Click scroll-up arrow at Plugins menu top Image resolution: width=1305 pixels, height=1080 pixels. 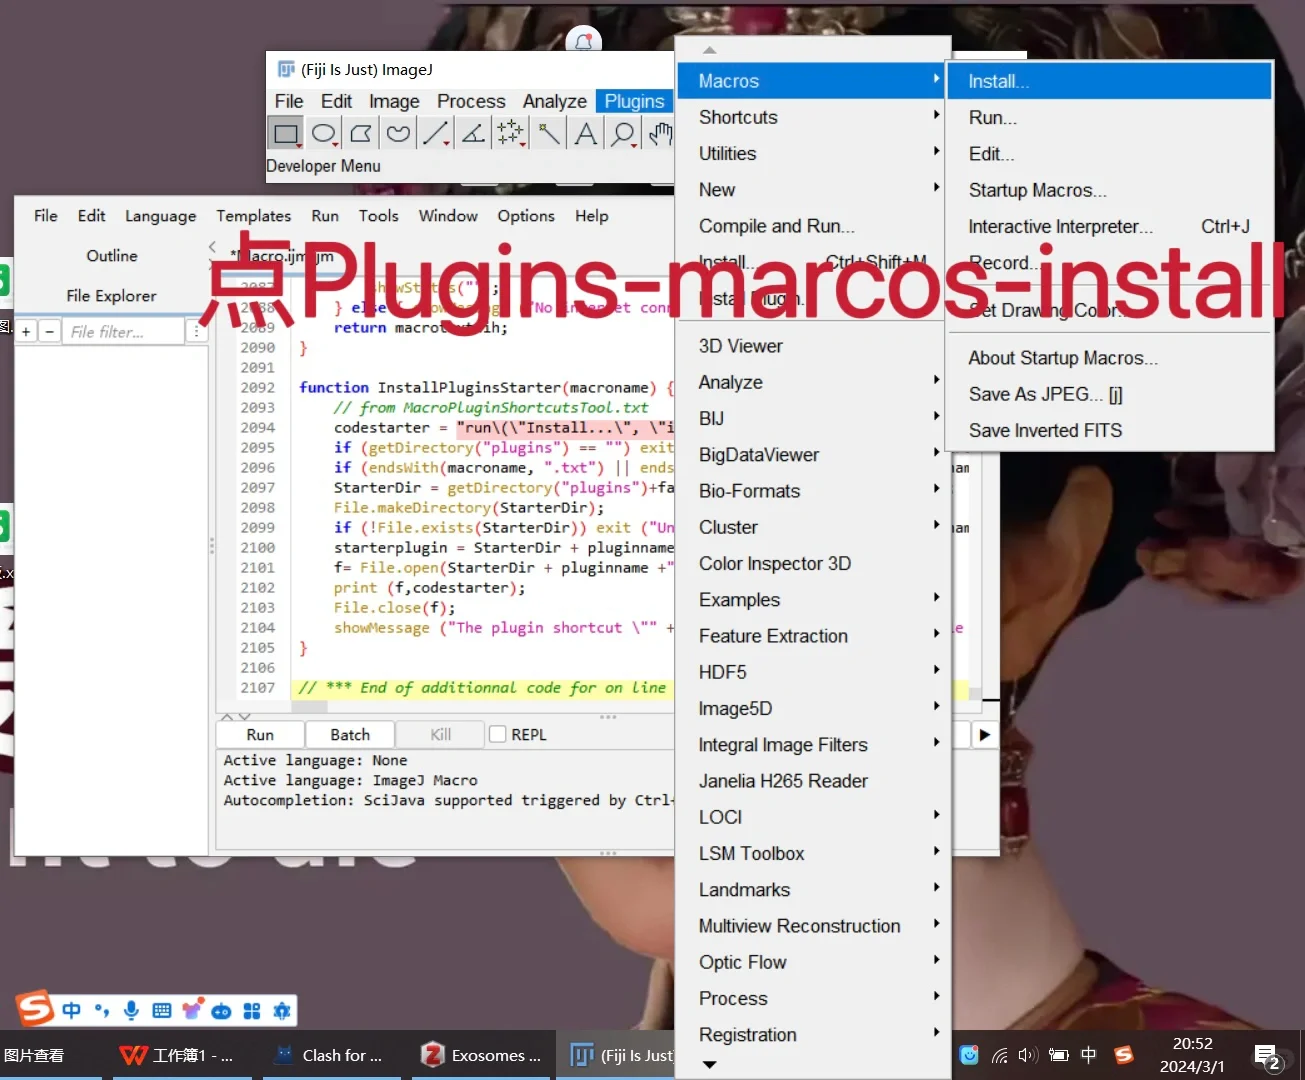point(710,49)
